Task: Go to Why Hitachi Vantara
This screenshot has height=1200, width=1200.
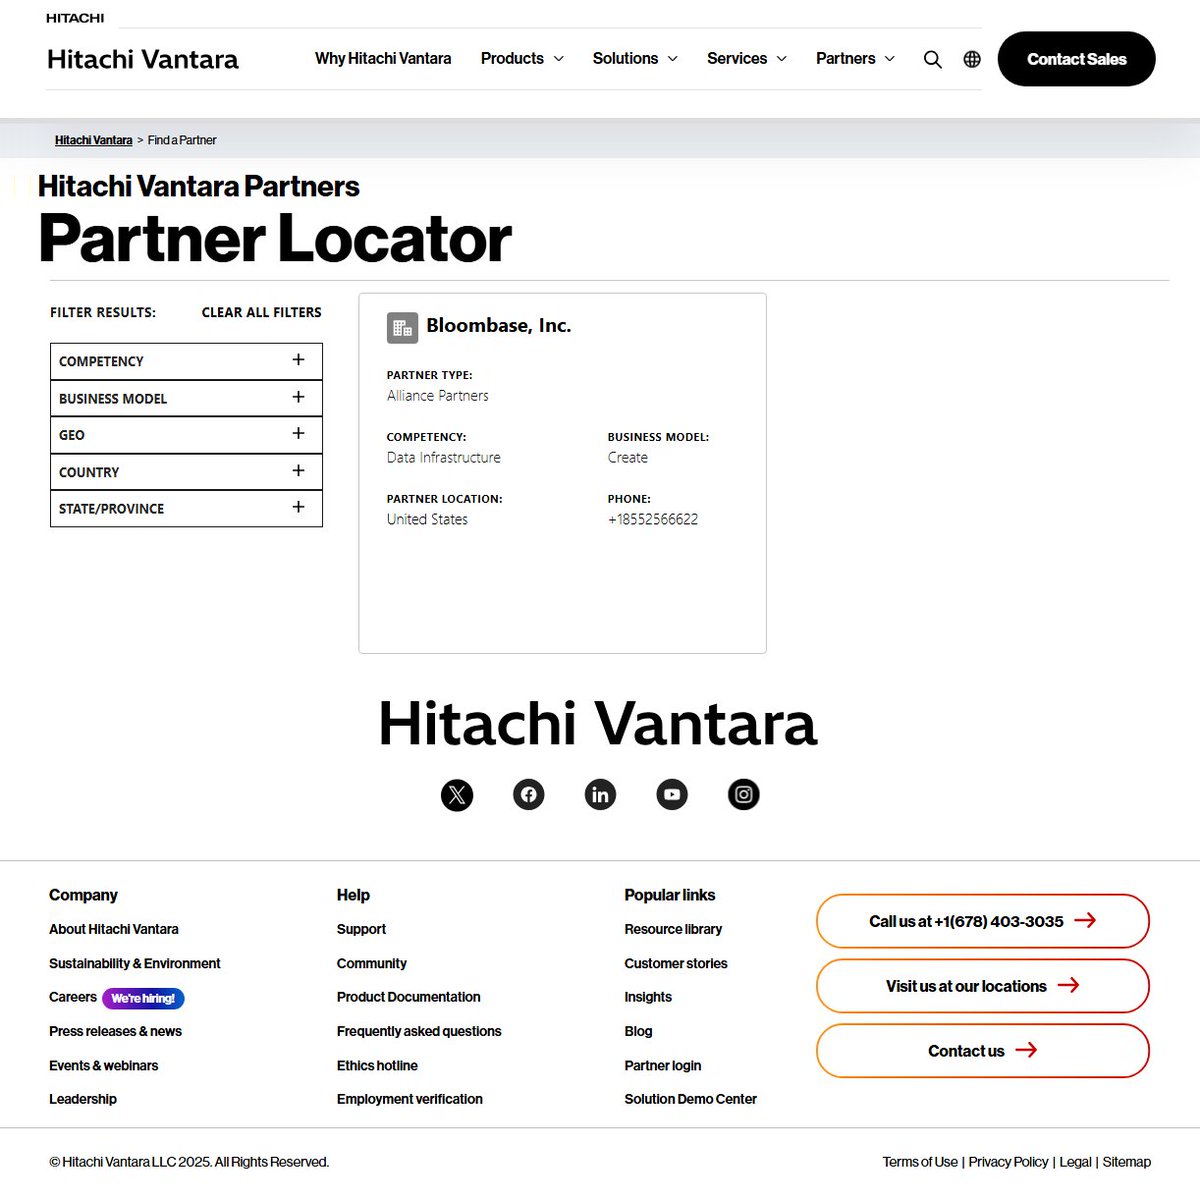Action: pos(383,59)
